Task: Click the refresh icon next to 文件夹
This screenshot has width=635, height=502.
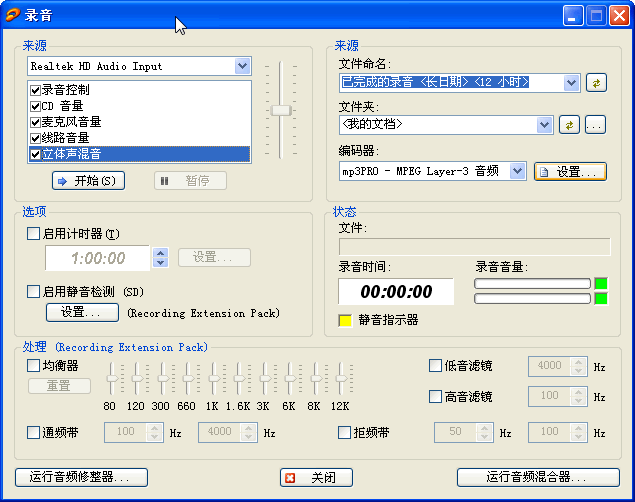Action: coord(569,125)
